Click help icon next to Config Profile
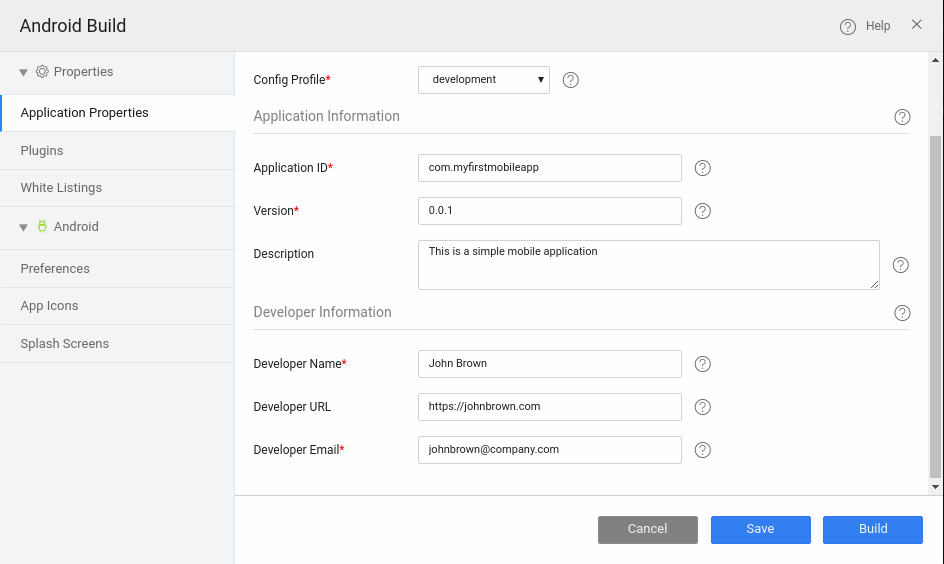Screen dimensions: 944x564 pyautogui.click(x=571, y=80)
